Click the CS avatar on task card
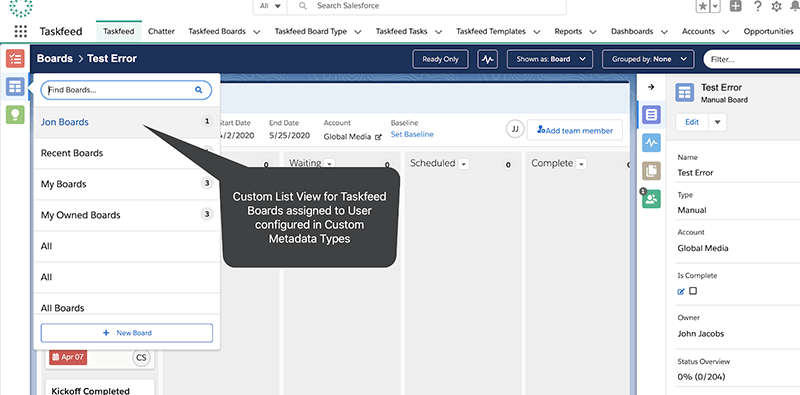800x395 pixels. (x=141, y=357)
